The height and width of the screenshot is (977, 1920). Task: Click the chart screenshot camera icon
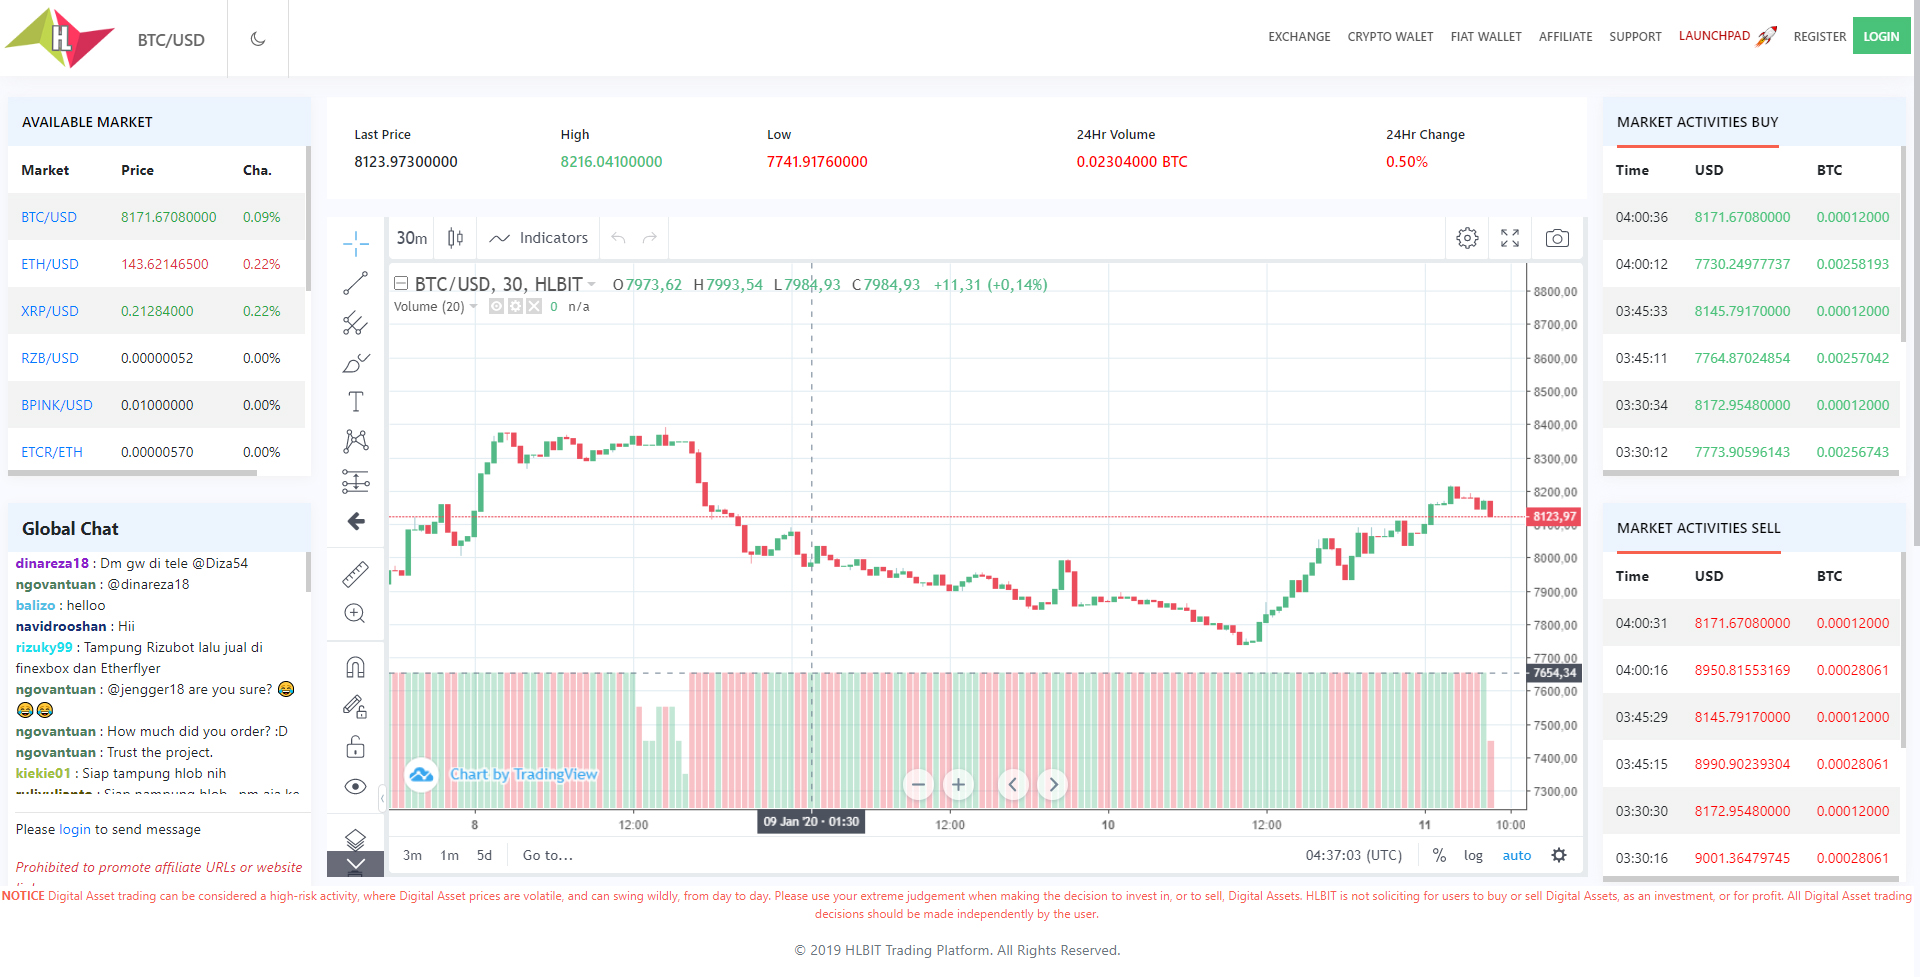click(x=1557, y=238)
